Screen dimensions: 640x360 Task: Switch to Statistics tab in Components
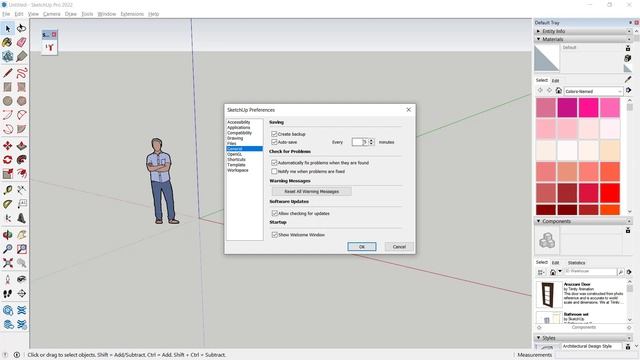(x=576, y=263)
